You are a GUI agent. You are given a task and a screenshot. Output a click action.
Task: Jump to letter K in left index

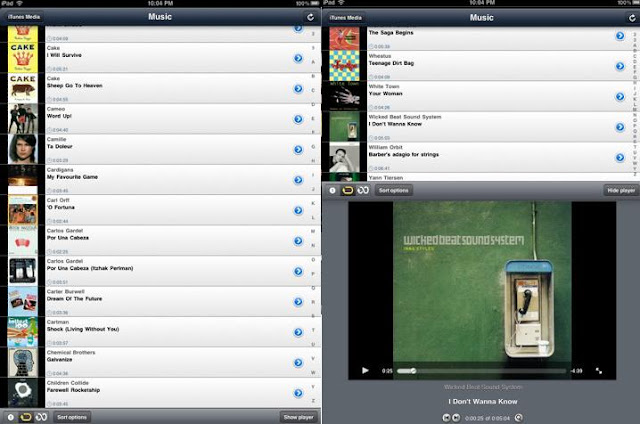[313, 203]
